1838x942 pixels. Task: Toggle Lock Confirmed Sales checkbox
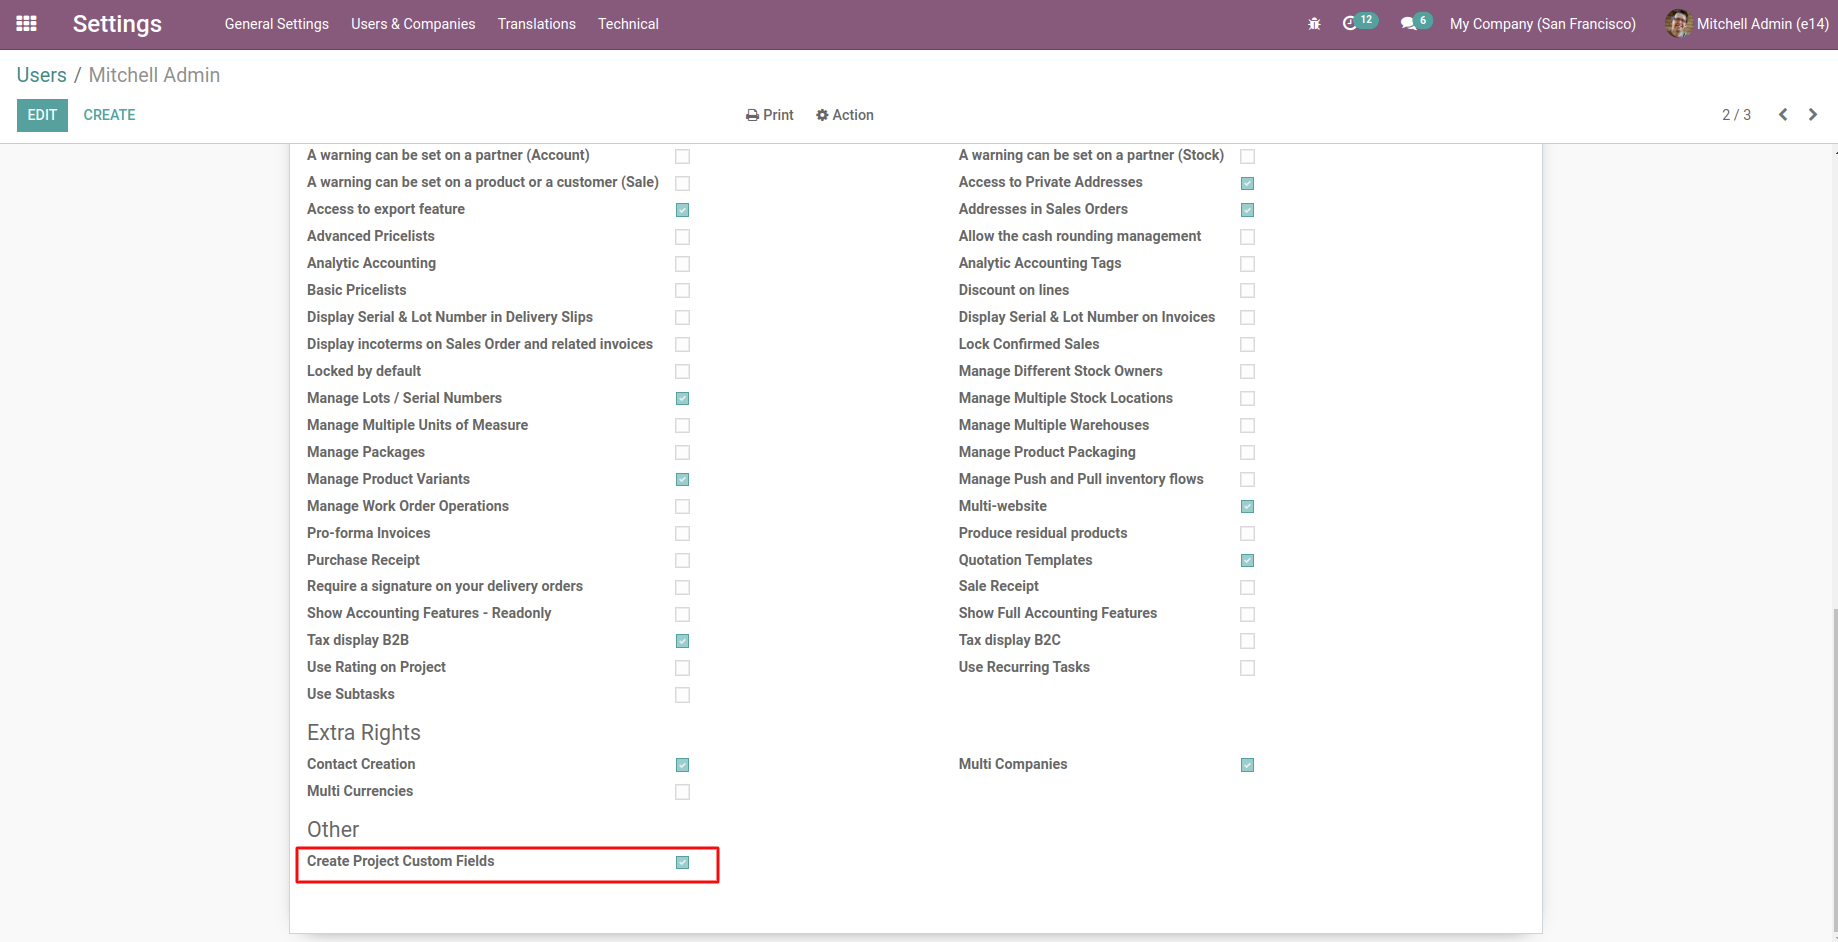click(x=1247, y=345)
